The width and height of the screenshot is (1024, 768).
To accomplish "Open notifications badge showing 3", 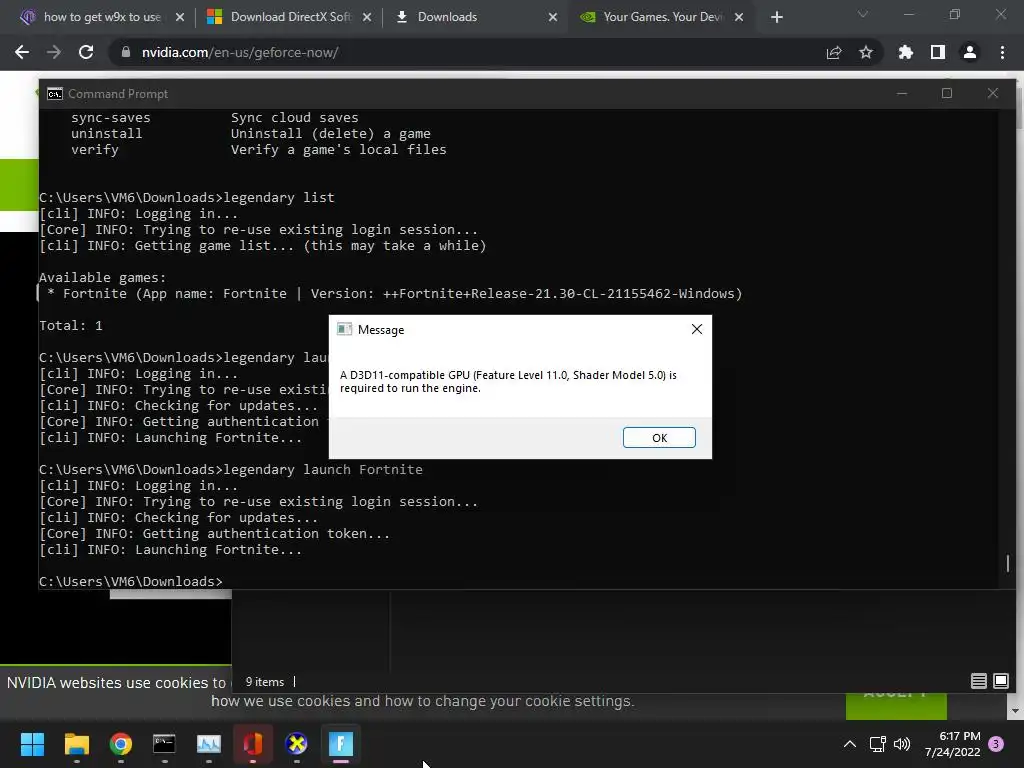I will pyautogui.click(x=996, y=744).
